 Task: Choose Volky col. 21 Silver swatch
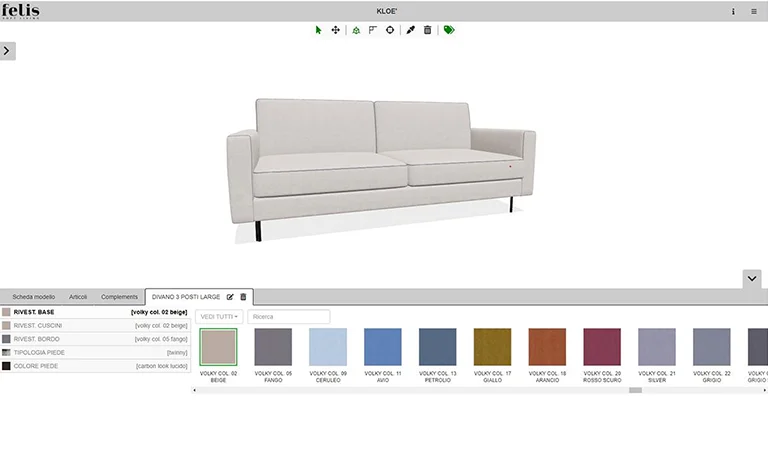(x=657, y=347)
